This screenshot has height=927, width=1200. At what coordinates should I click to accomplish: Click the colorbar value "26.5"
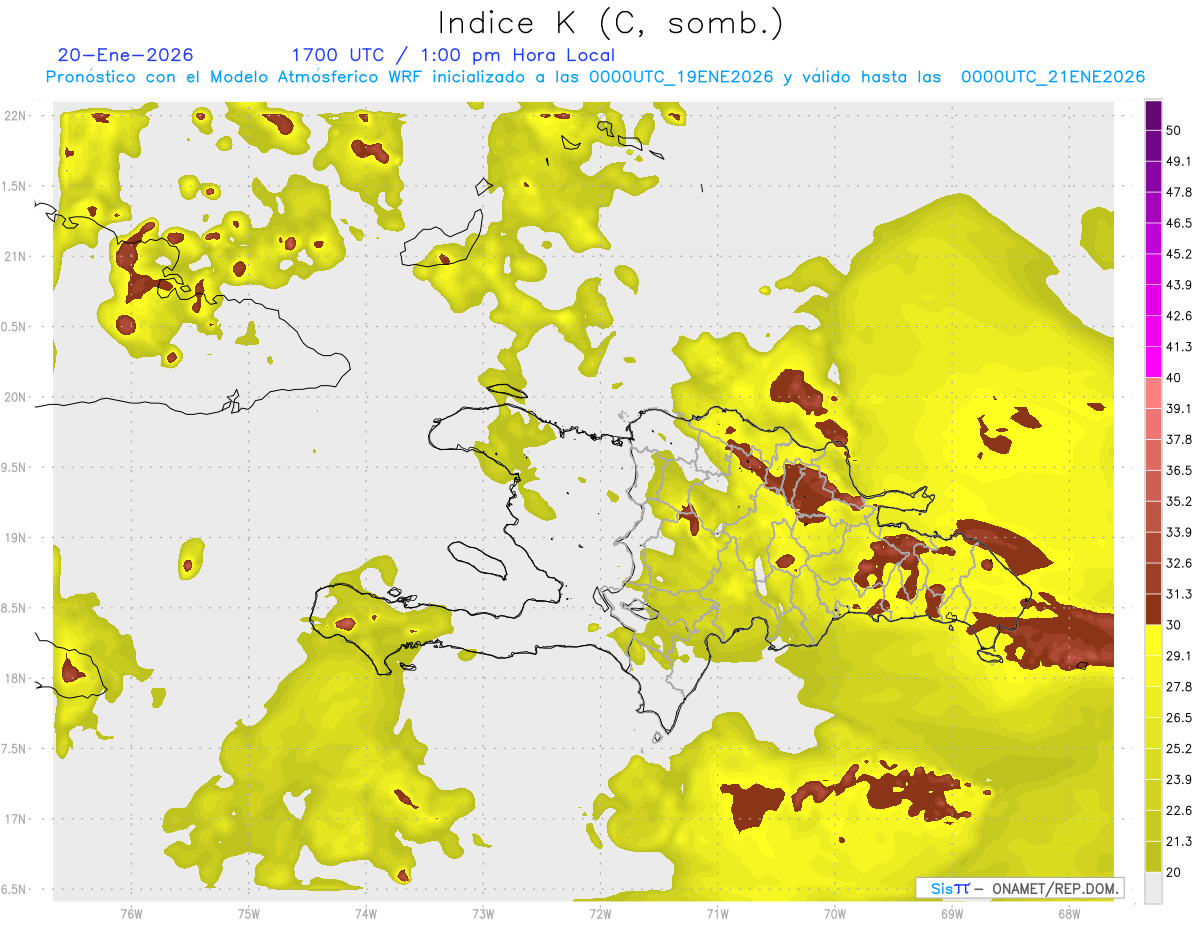pyautogui.click(x=1179, y=718)
